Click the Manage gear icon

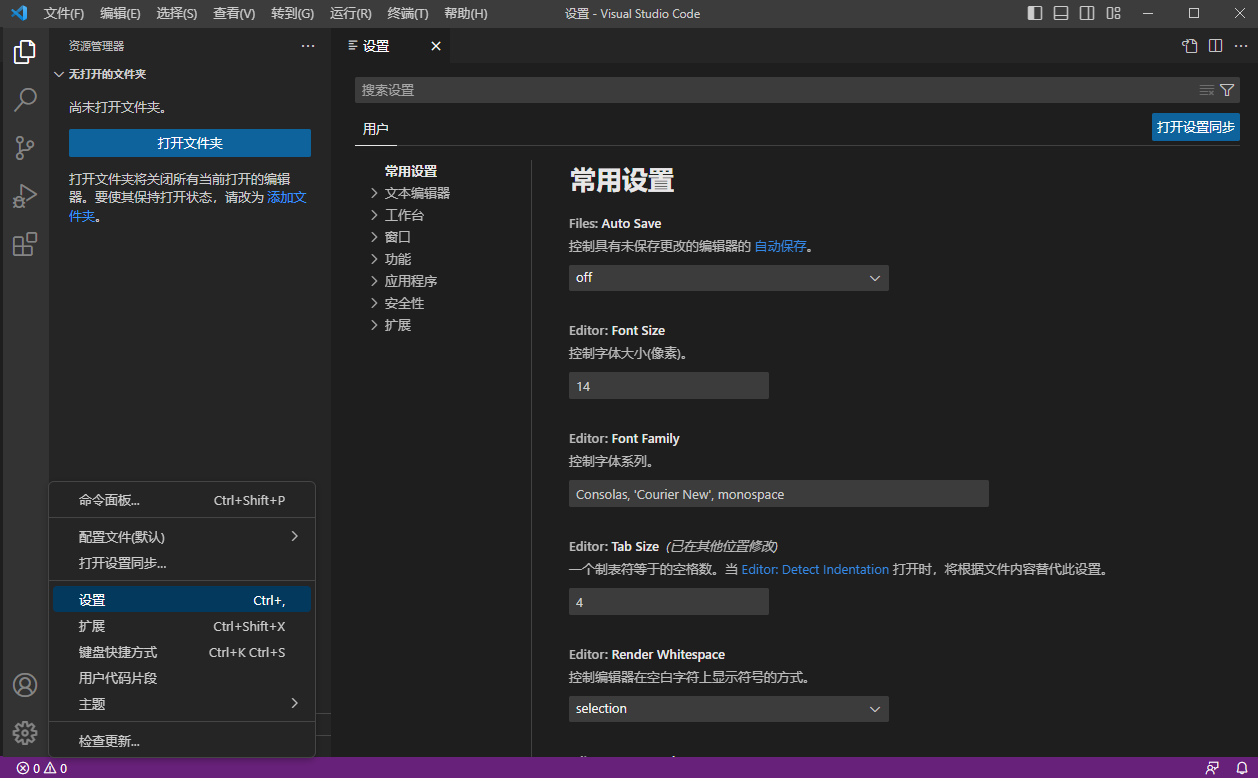click(x=25, y=733)
